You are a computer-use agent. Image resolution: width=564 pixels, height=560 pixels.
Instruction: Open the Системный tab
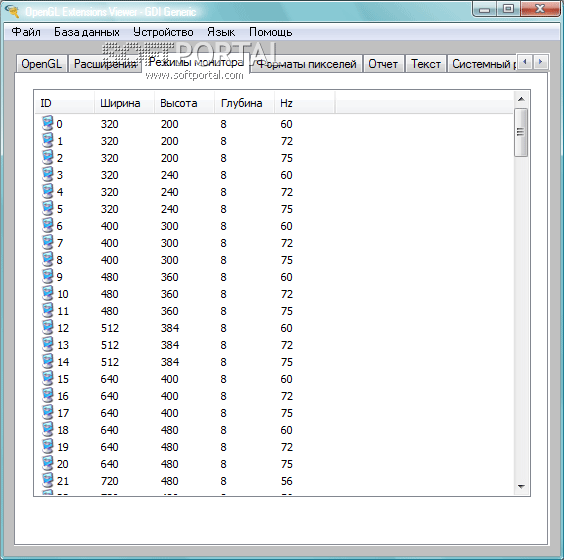coord(482,64)
